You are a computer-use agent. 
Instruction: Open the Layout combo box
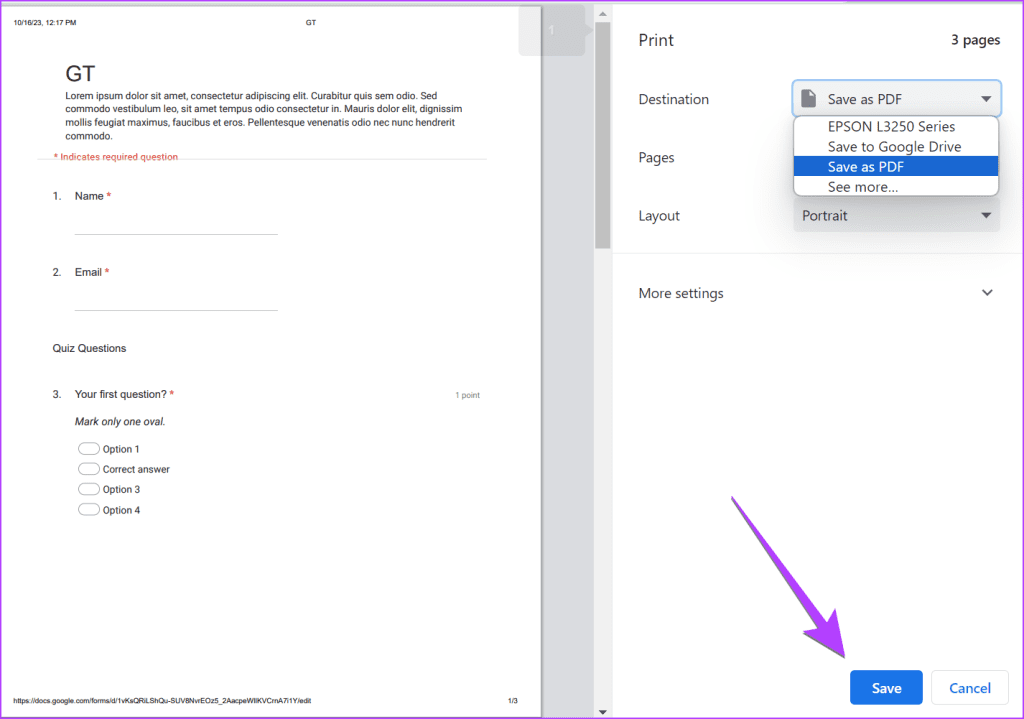[895, 215]
